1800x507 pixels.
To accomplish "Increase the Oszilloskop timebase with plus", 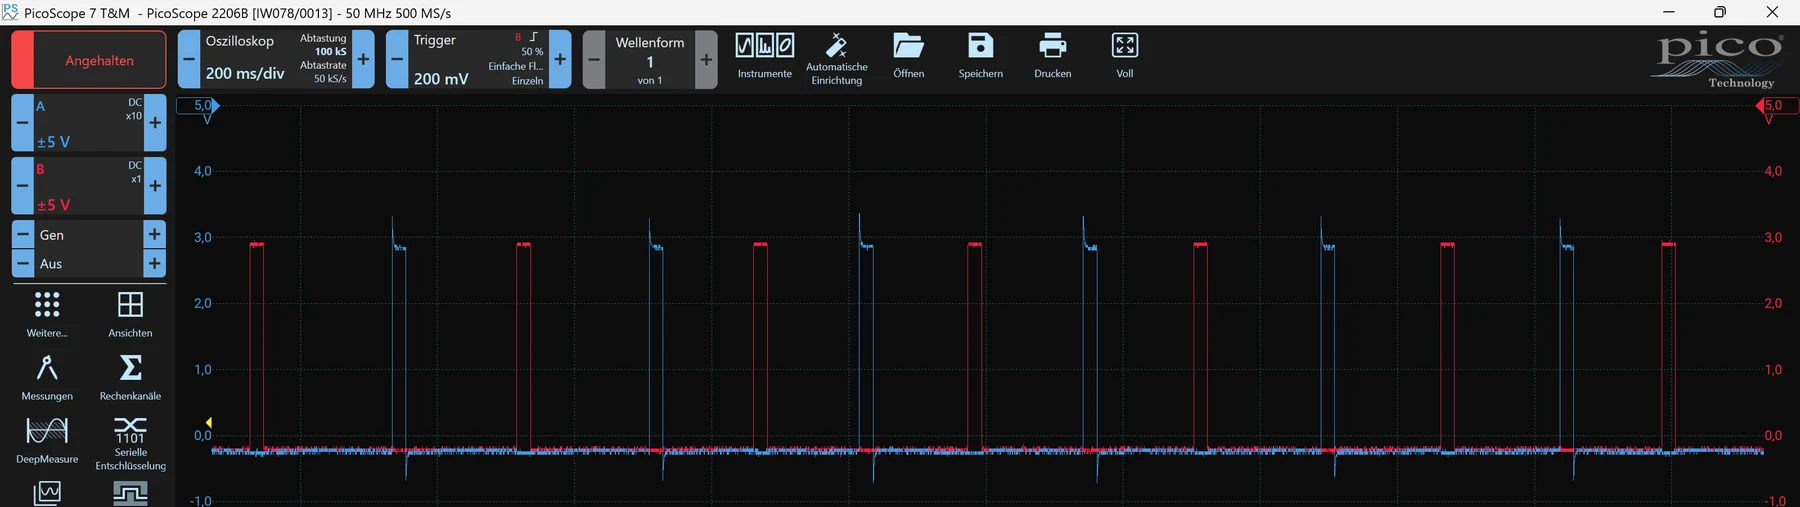I will 363,59.
